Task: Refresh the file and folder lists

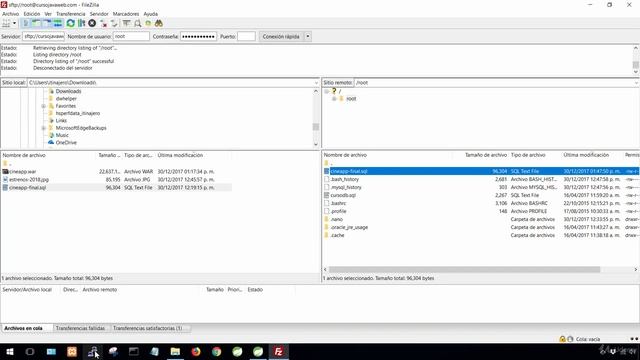Action: tap(71, 23)
